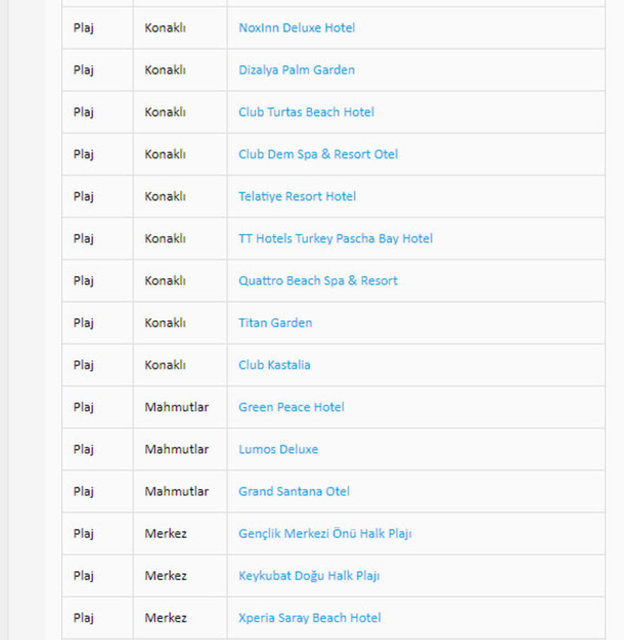Open the NoxInn Deluxe Hotel link

[296, 28]
